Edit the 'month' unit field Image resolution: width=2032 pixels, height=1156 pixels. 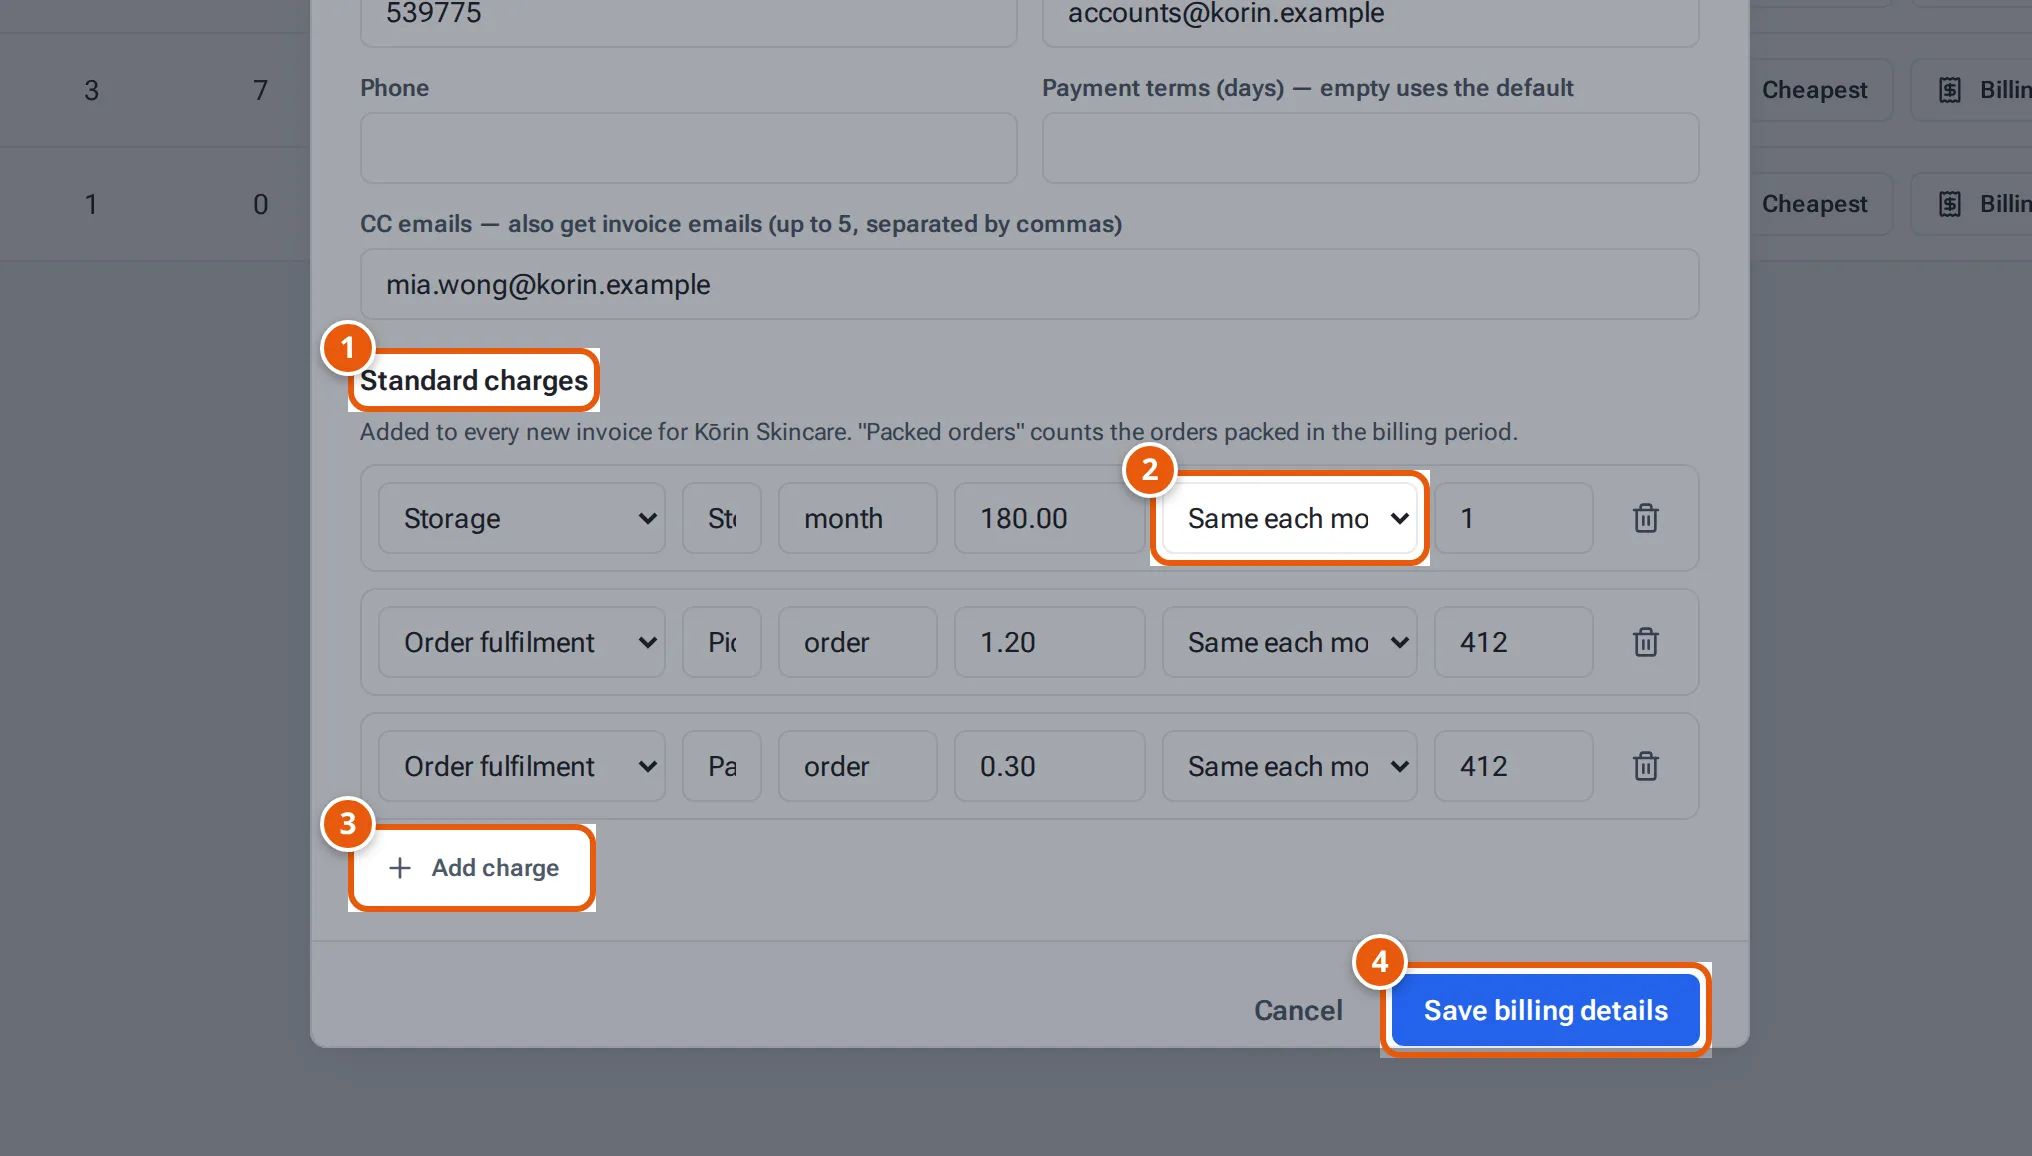(x=858, y=518)
